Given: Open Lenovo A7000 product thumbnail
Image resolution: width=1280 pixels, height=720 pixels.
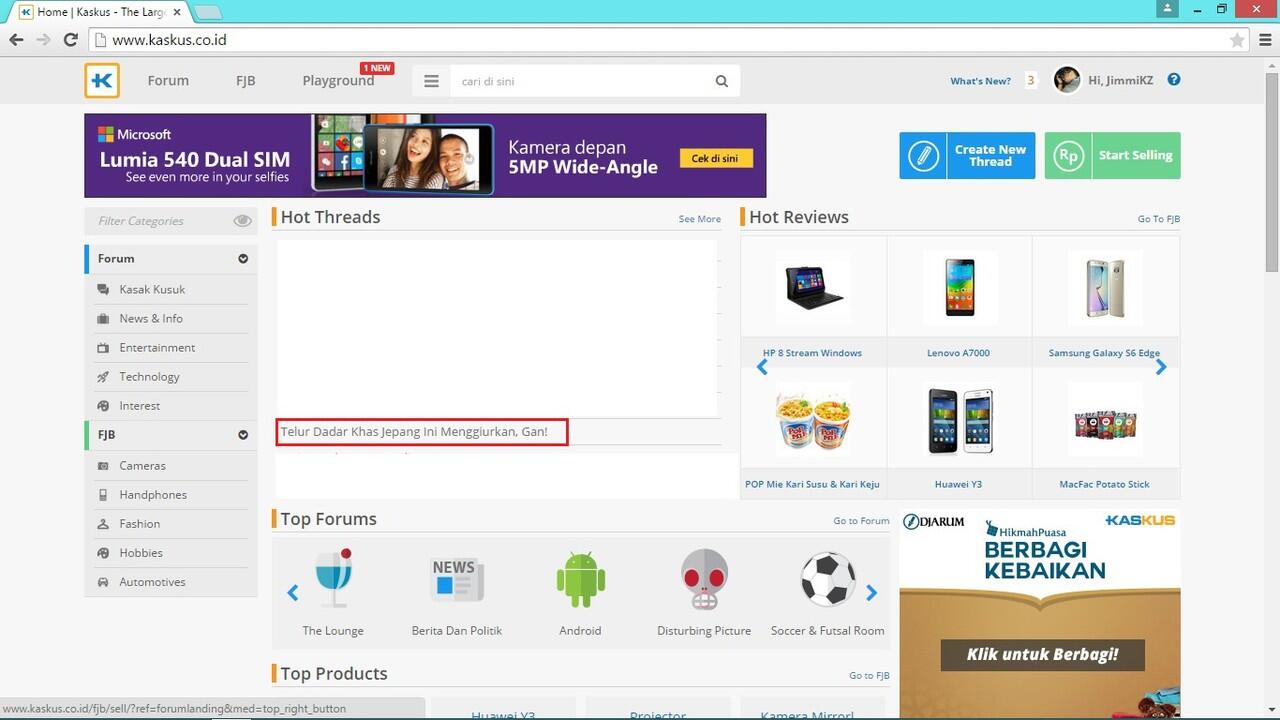Looking at the screenshot, I should click(x=959, y=287).
